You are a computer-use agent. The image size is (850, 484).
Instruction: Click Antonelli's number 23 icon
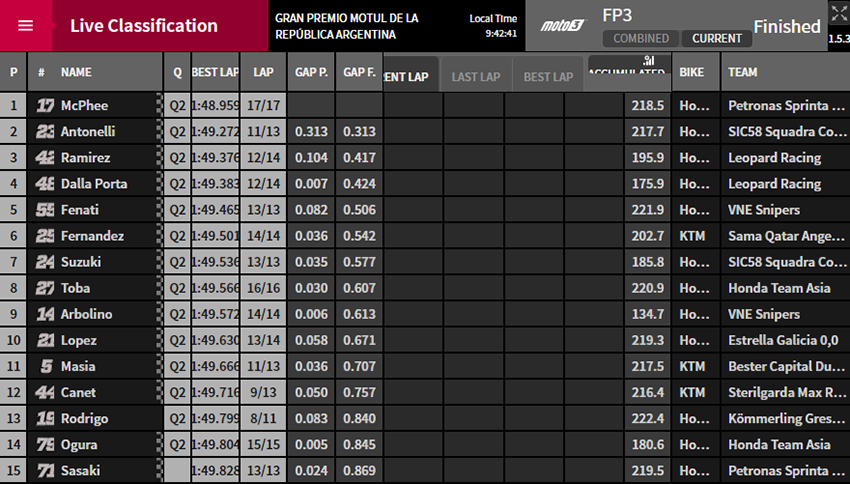45,132
